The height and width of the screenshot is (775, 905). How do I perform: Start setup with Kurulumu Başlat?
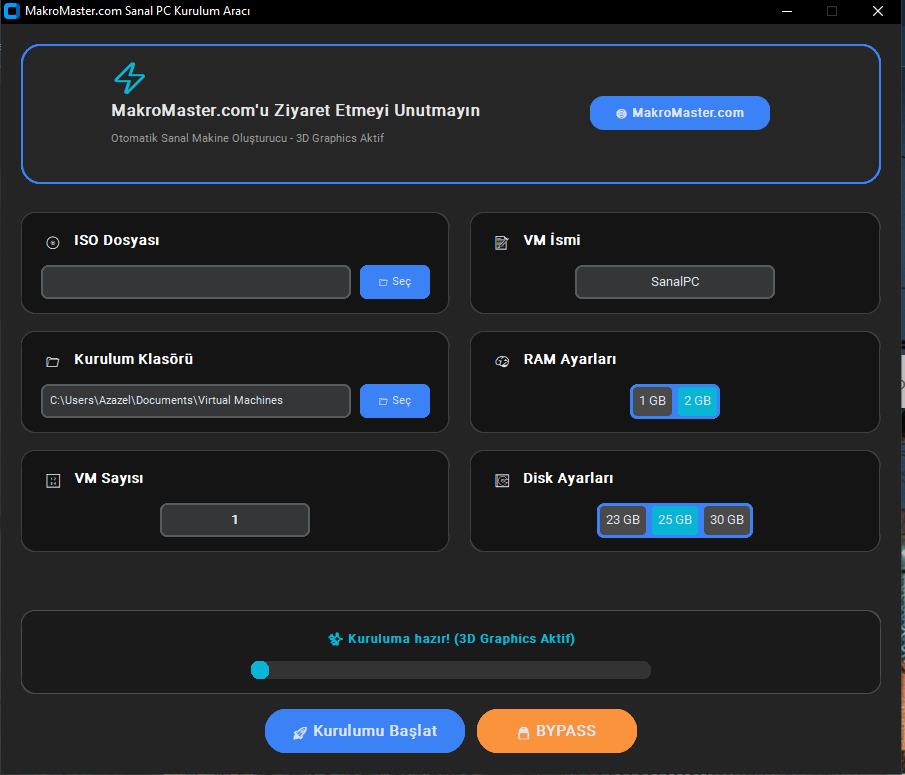(x=365, y=731)
